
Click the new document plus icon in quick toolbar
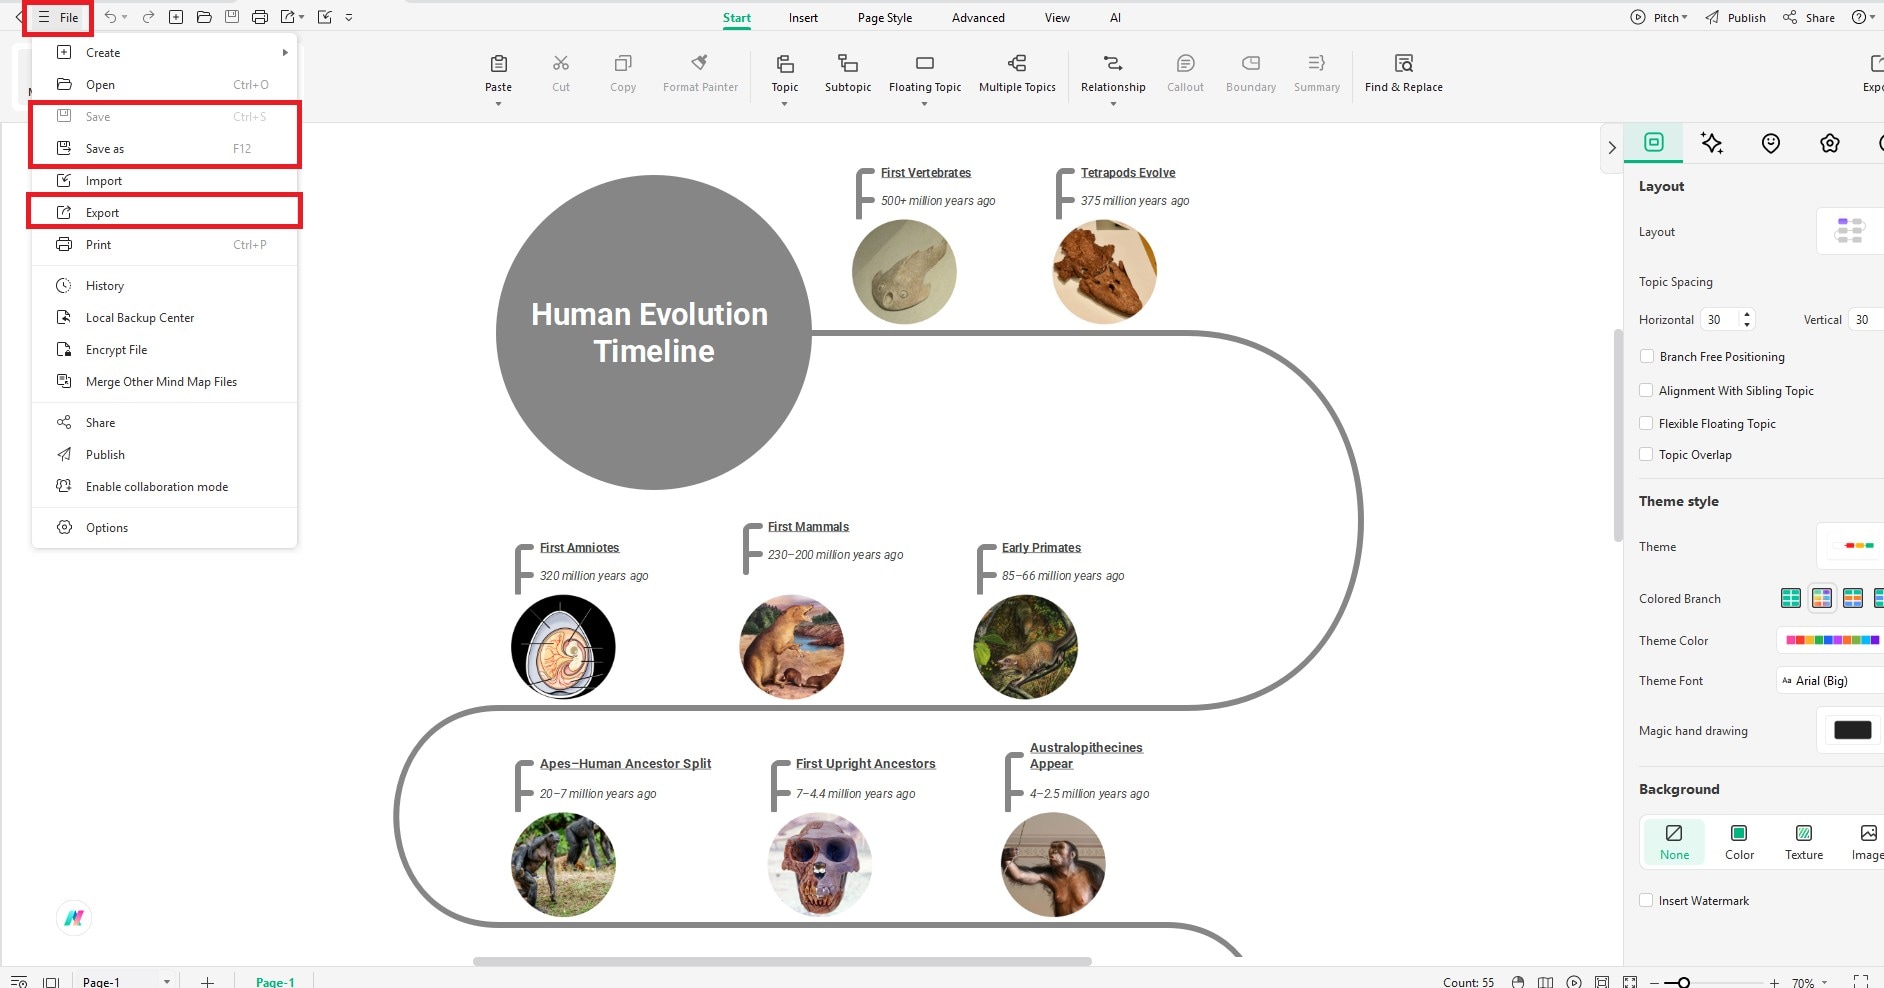[176, 17]
